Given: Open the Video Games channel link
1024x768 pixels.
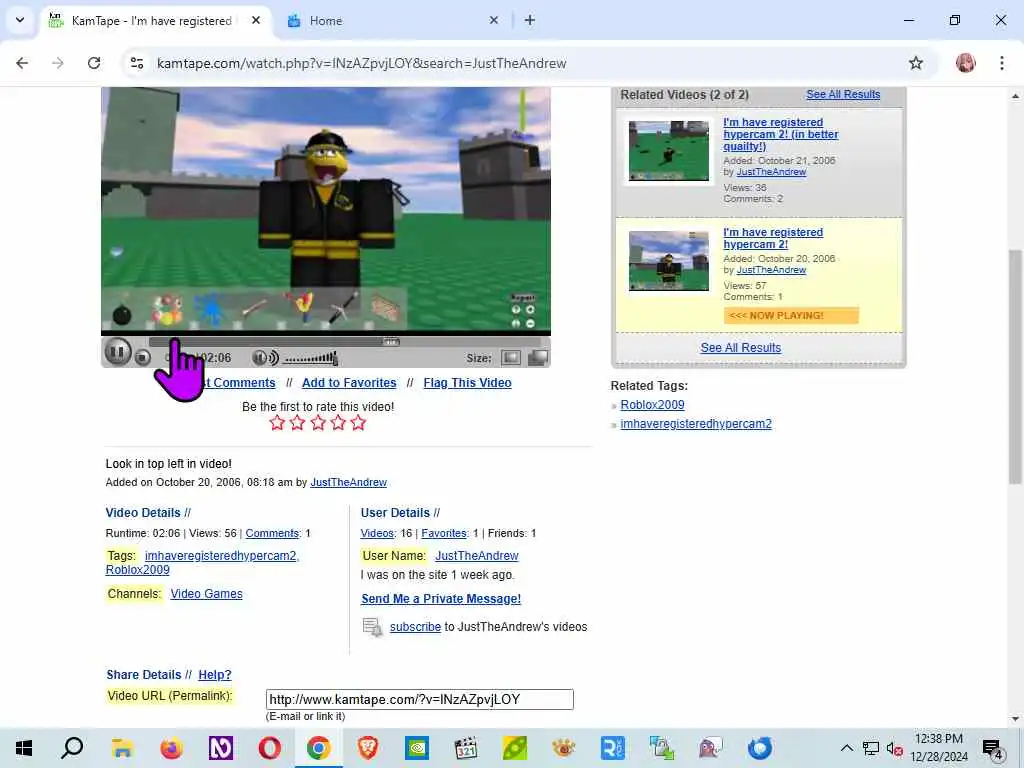Looking at the screenshot, I should pos(206,594).
